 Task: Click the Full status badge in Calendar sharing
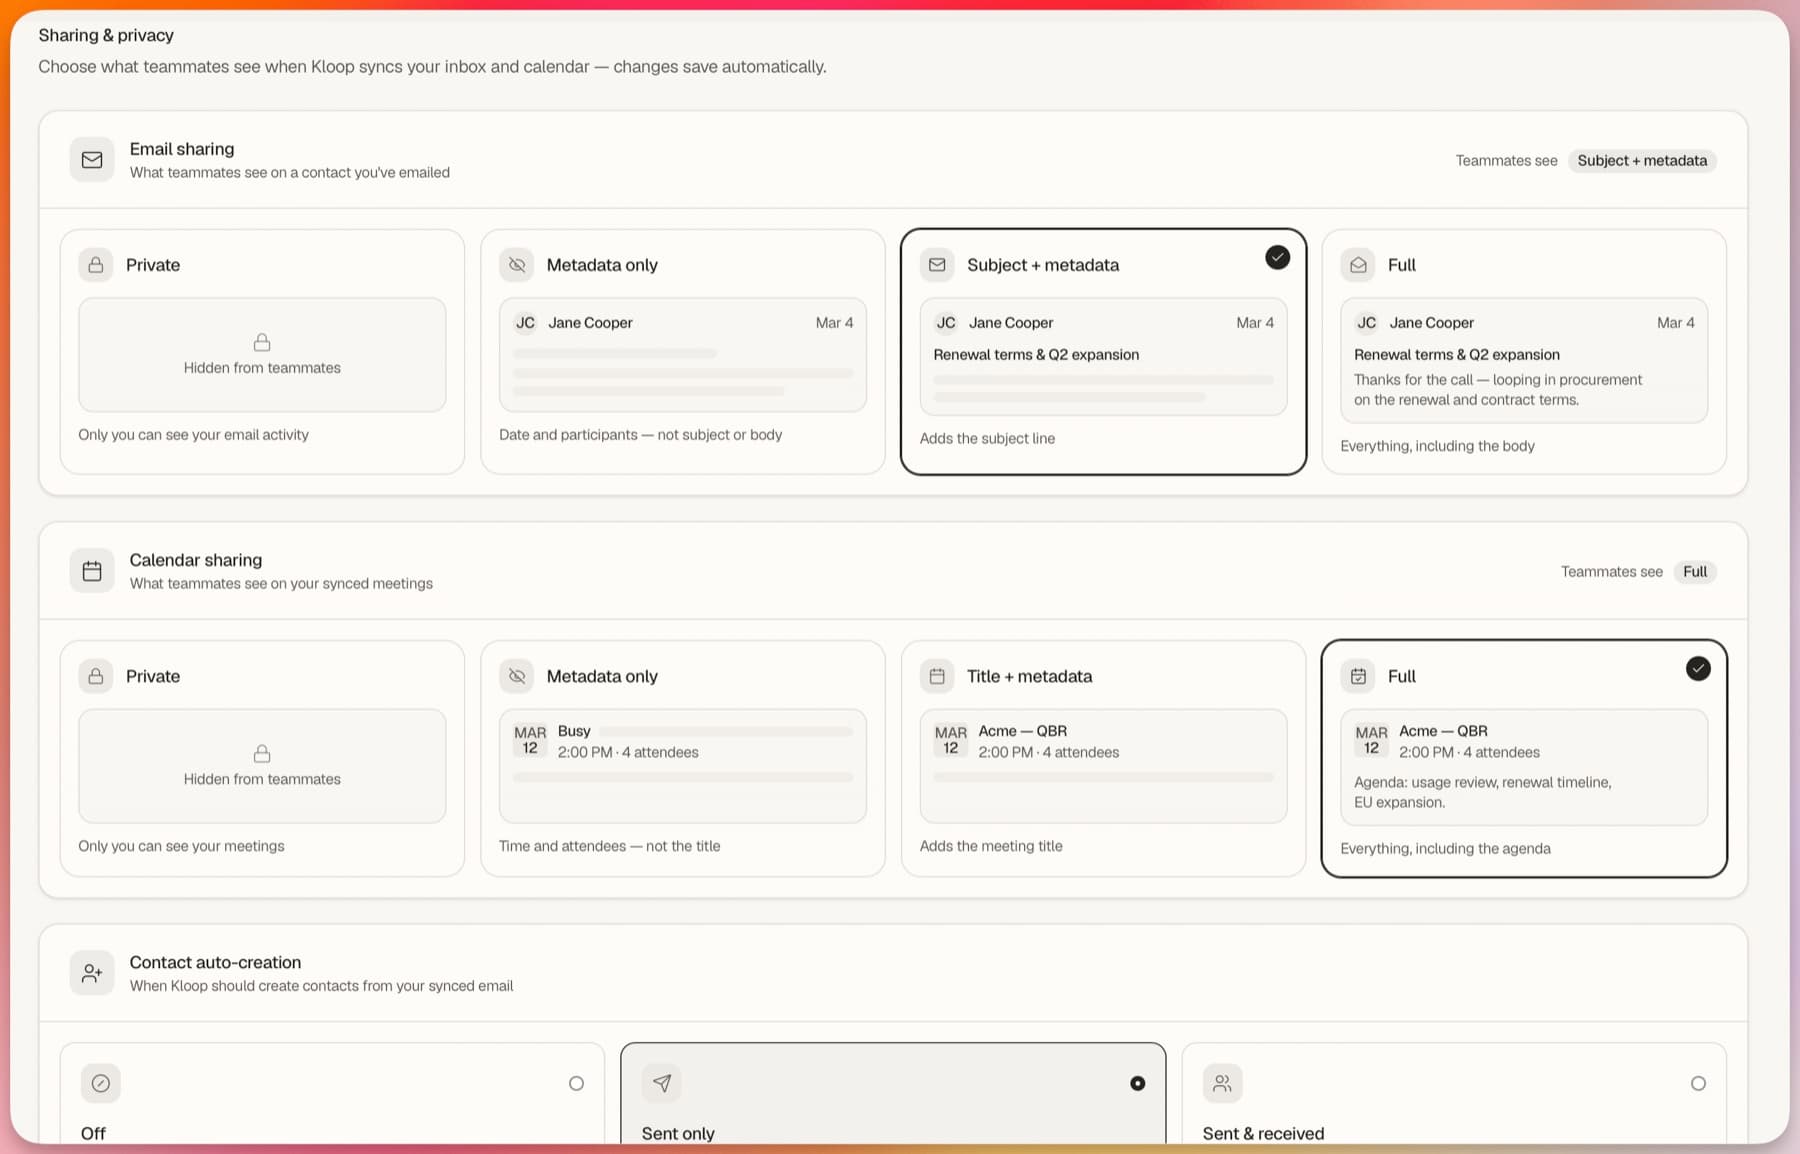pos(1695,572)
